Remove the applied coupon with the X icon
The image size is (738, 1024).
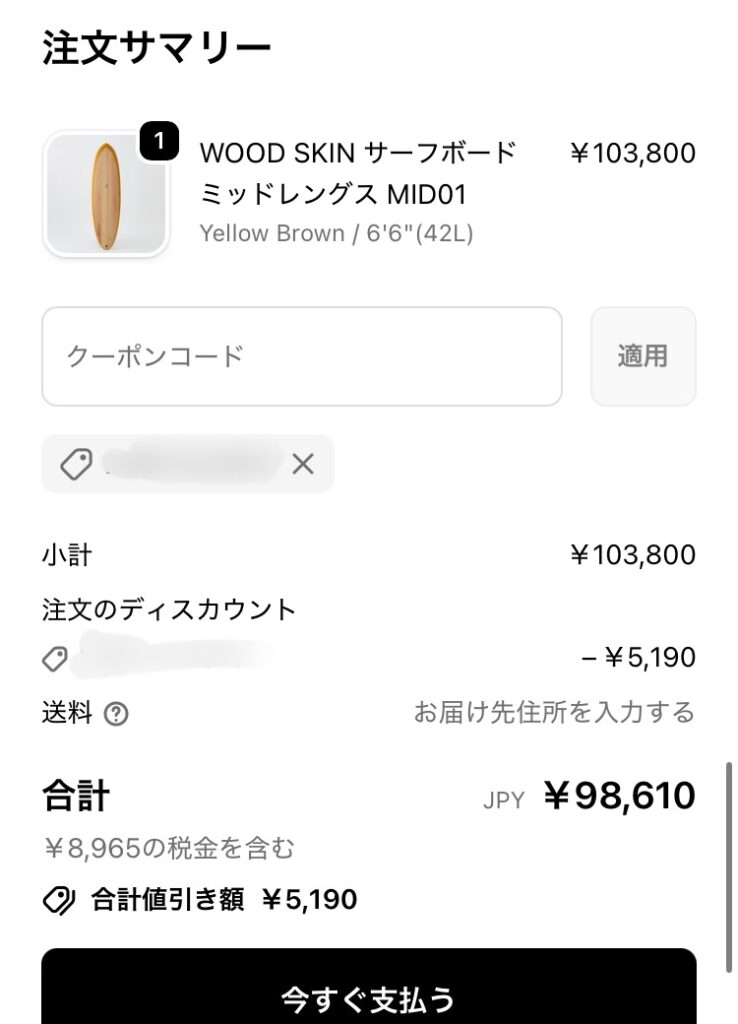pyautogui.click(x=302, y=464)
